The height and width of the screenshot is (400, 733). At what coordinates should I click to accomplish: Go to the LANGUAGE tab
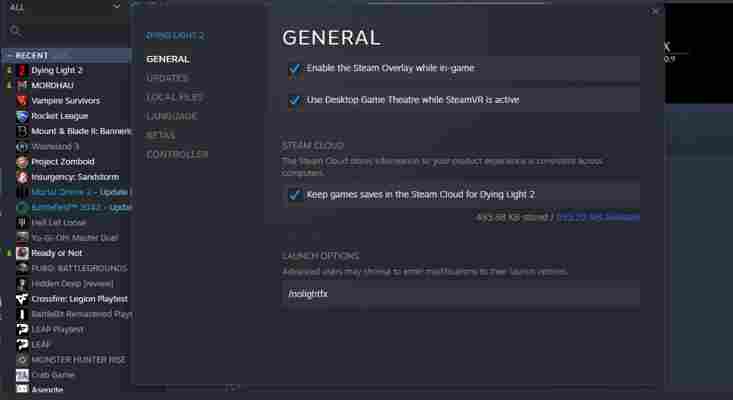click(172, 116)
